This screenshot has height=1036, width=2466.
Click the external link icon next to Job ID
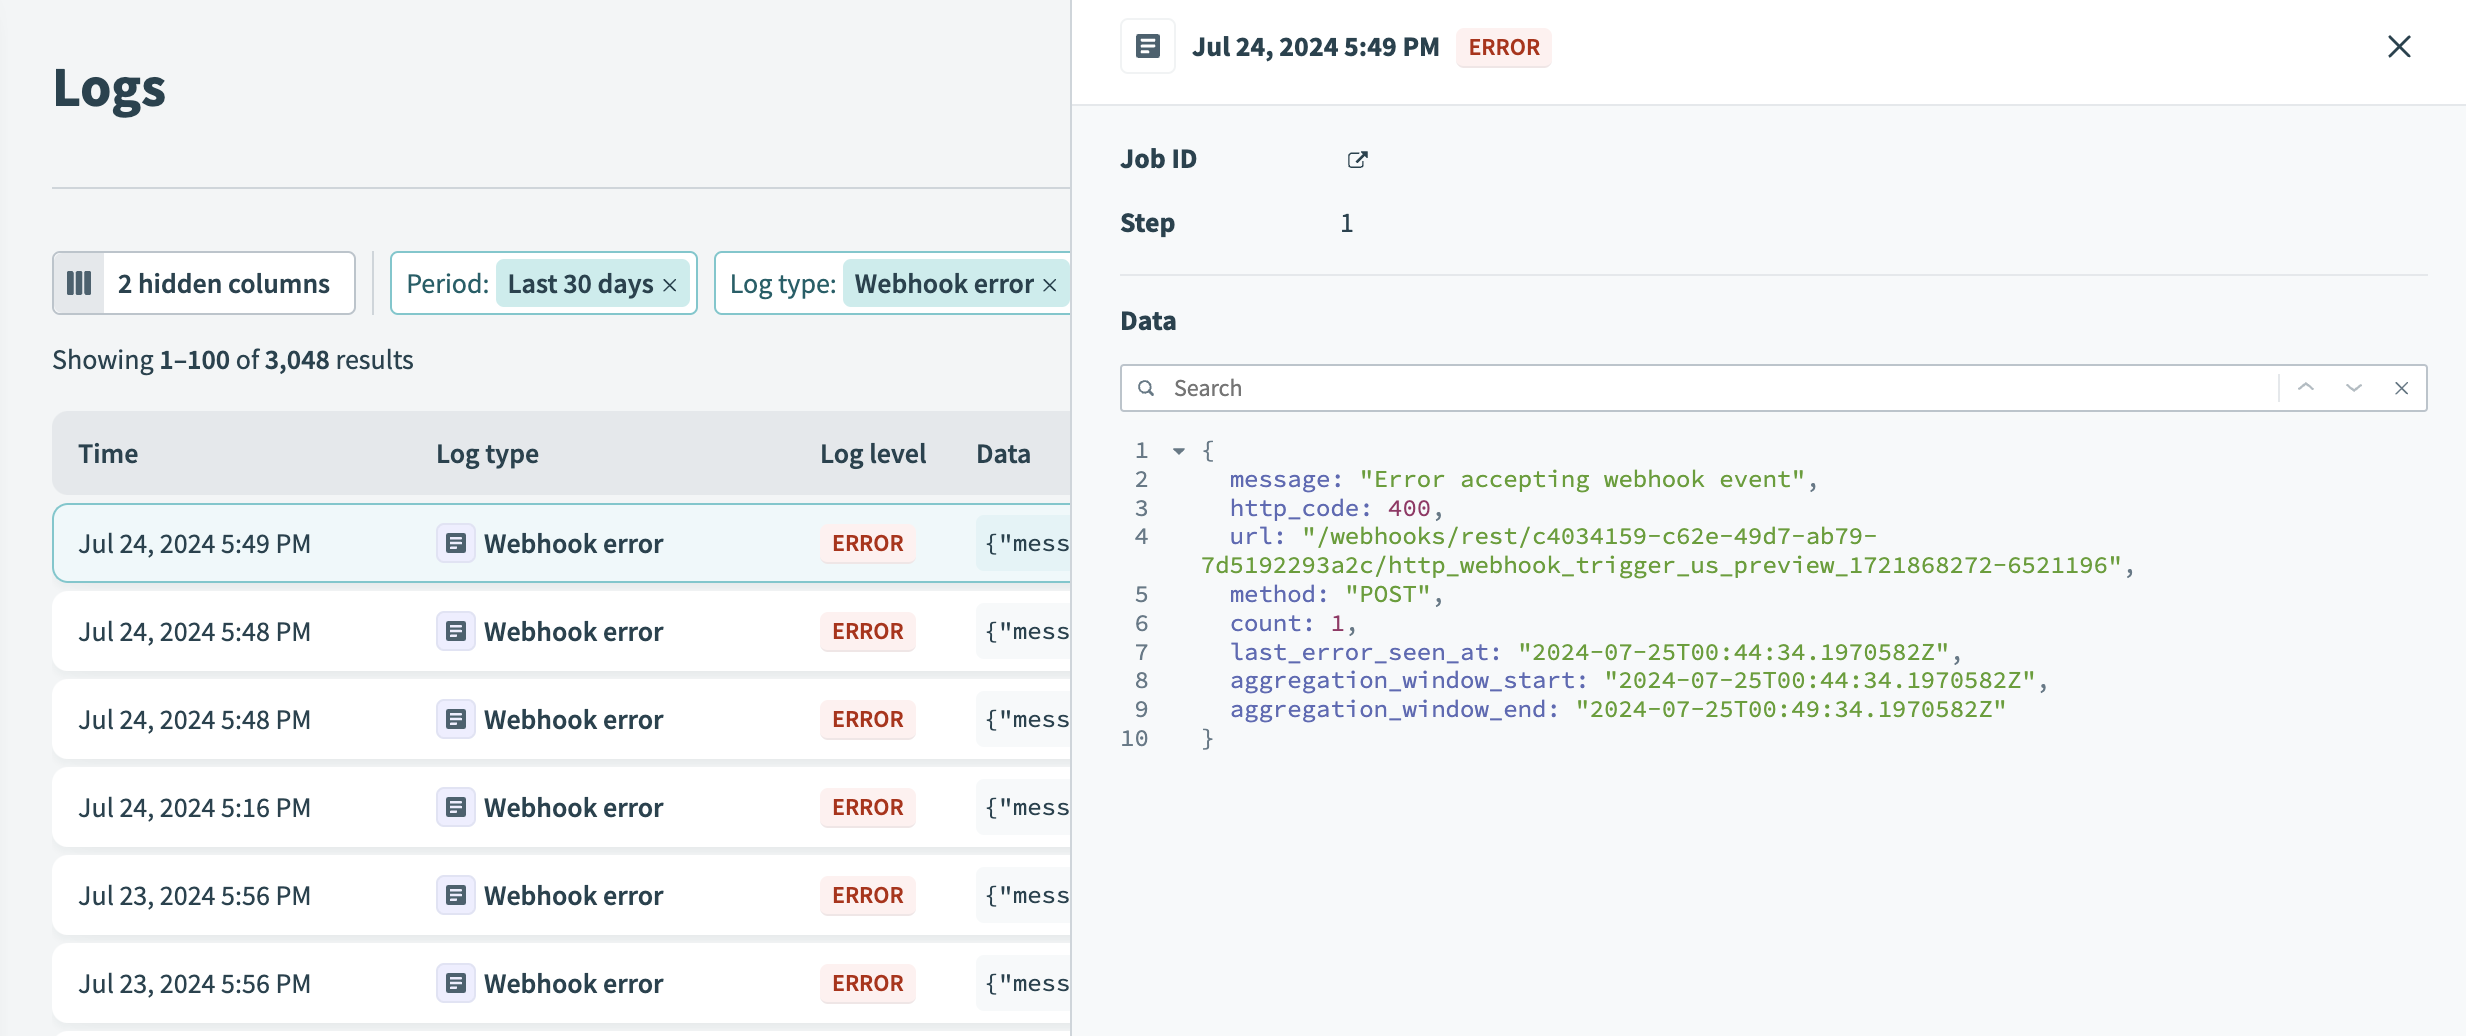(x=1357, y=158)
